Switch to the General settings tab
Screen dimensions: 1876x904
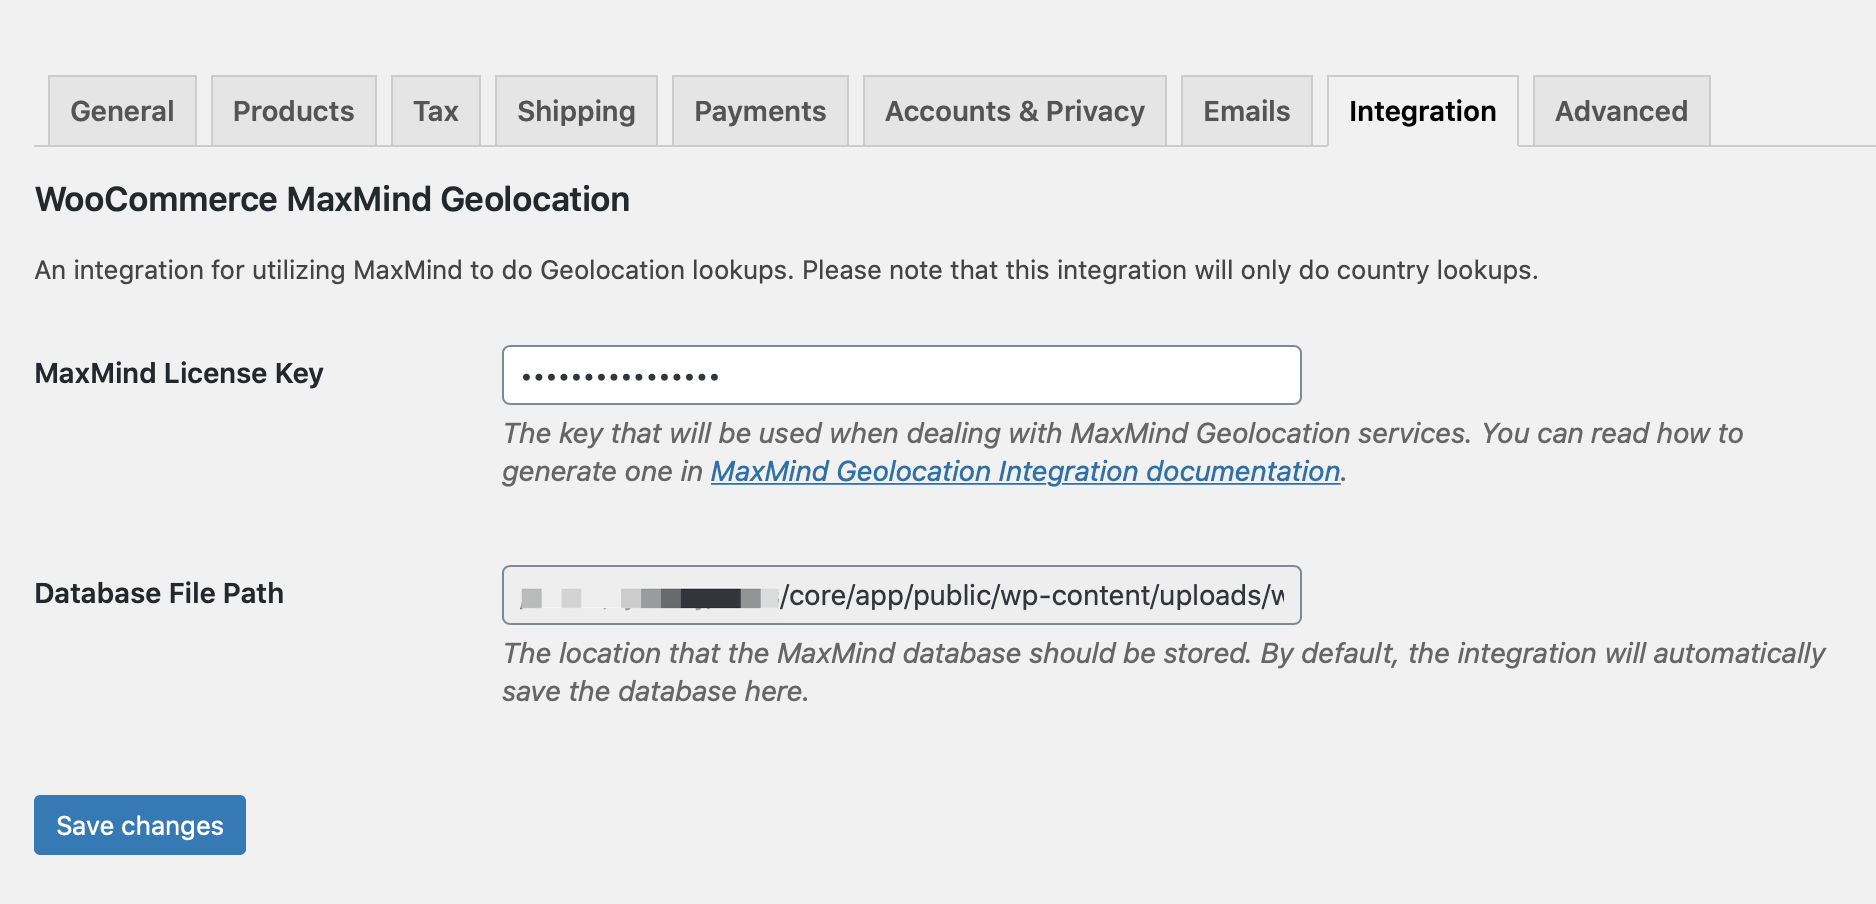(121, 111)
